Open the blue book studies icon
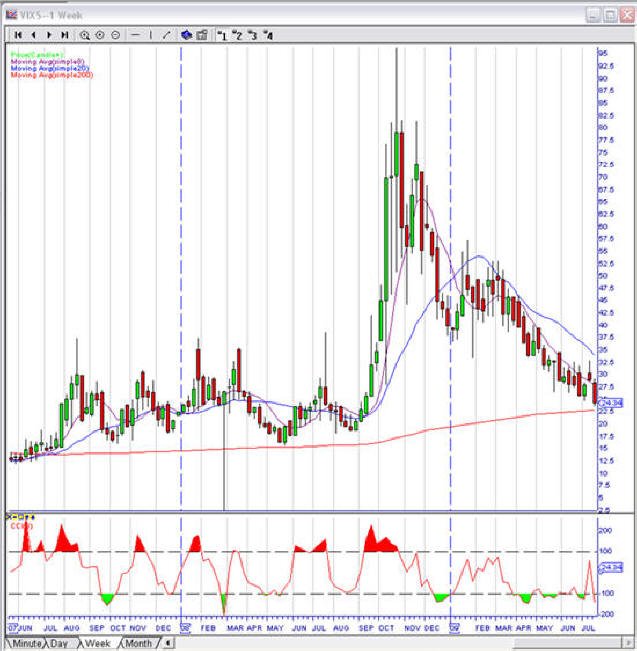637x651 pixels. pos(186,35)
